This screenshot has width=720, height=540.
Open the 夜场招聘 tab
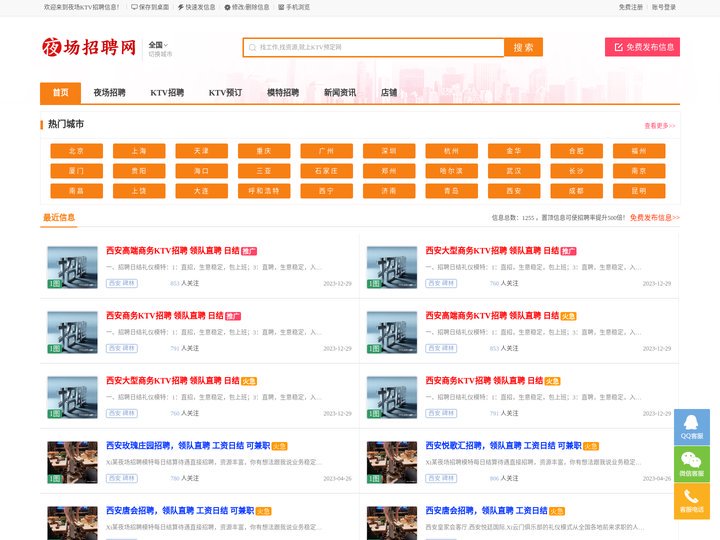(109, 93)
